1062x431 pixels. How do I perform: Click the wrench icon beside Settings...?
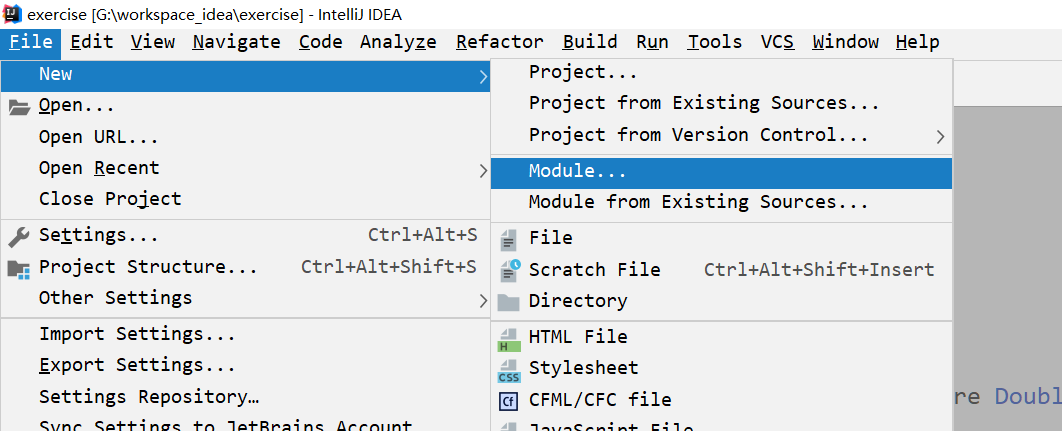click(x=19, y=237)
